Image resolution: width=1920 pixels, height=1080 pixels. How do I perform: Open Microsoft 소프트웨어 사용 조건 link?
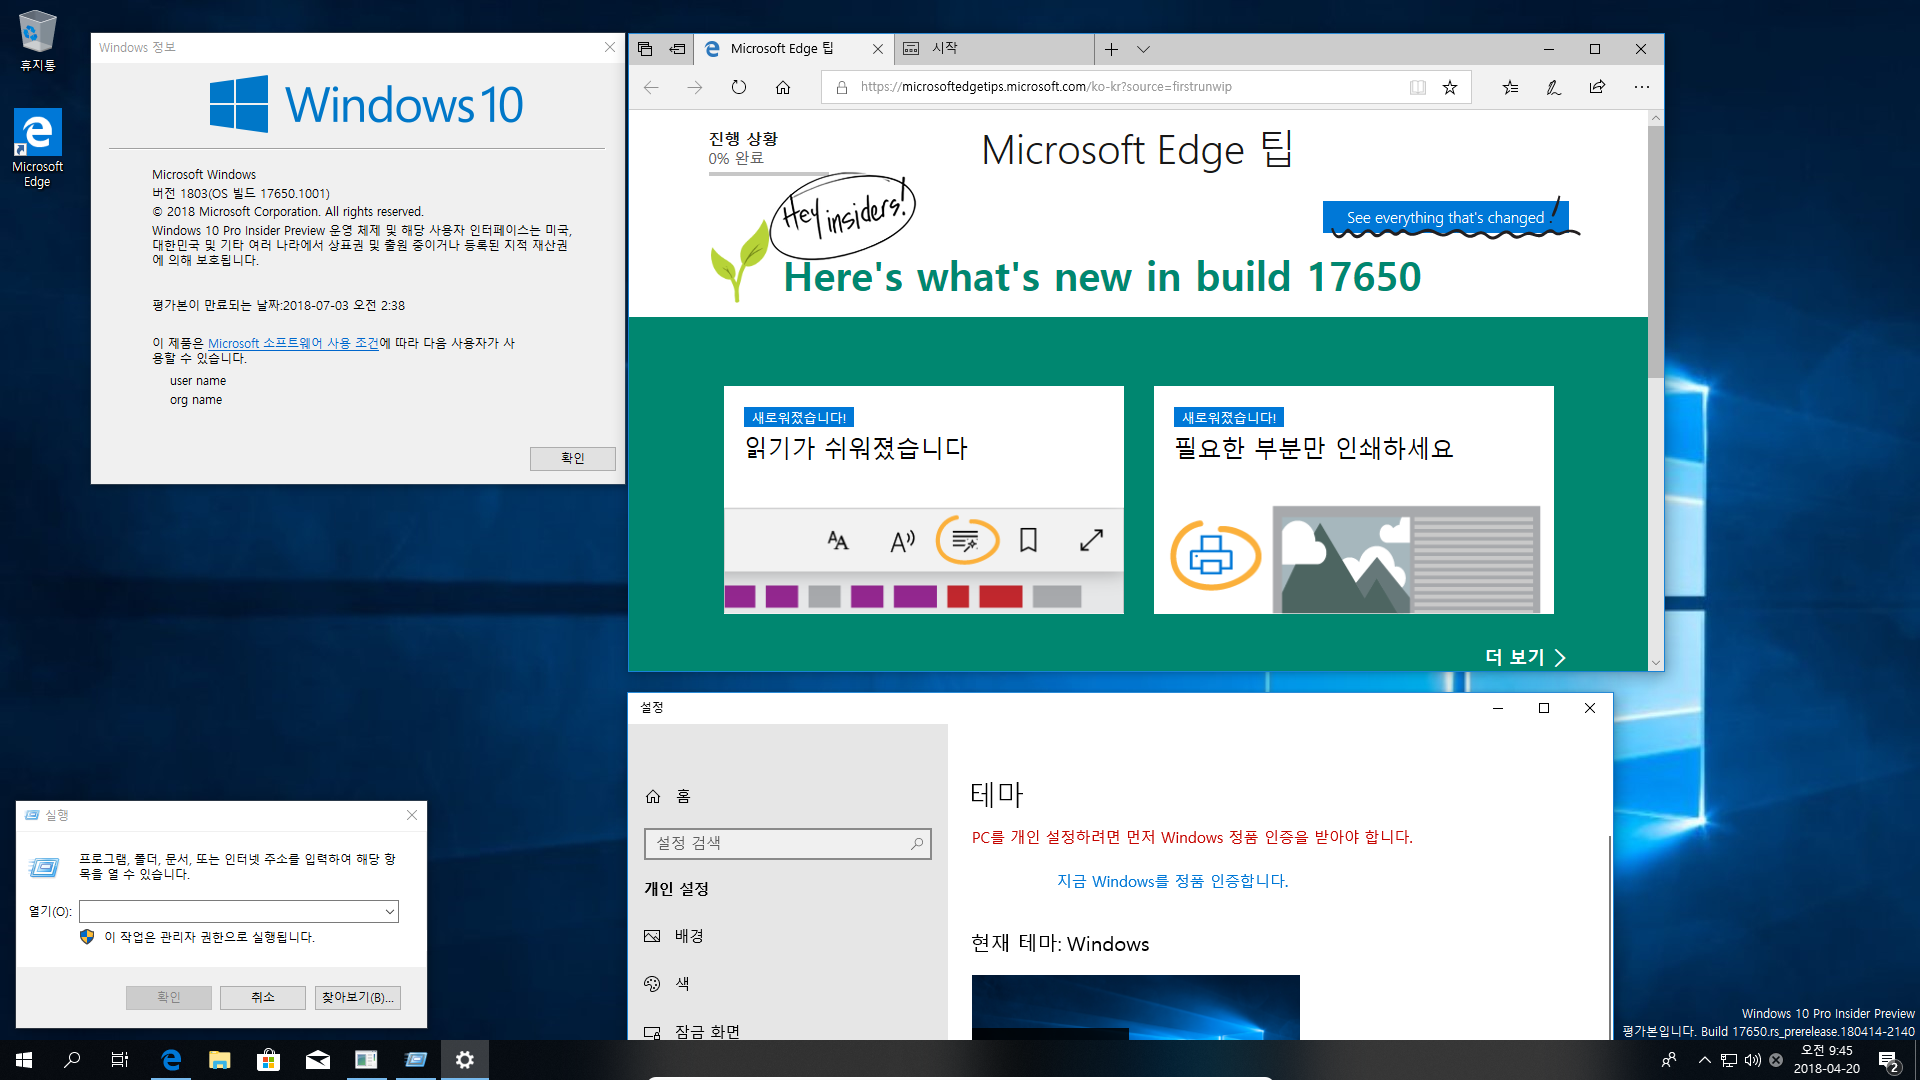[x=293, y=343]
